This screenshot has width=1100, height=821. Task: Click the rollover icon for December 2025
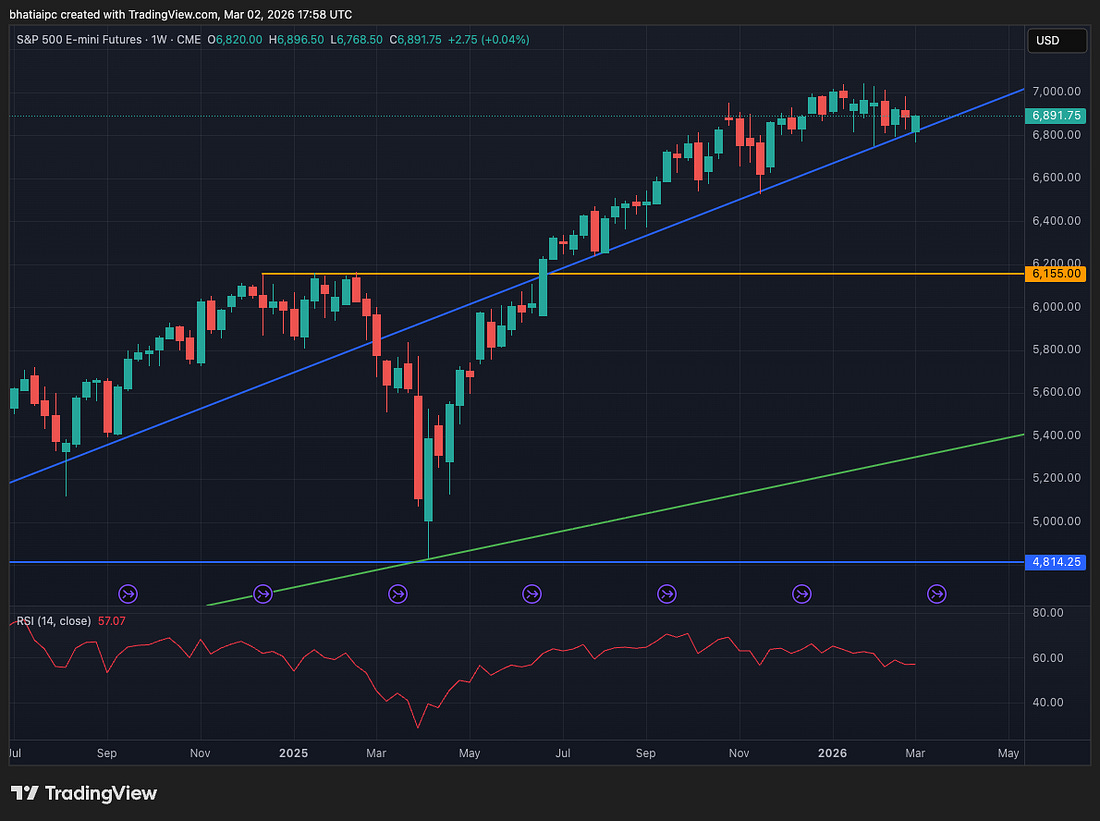(x=802, y=594)
